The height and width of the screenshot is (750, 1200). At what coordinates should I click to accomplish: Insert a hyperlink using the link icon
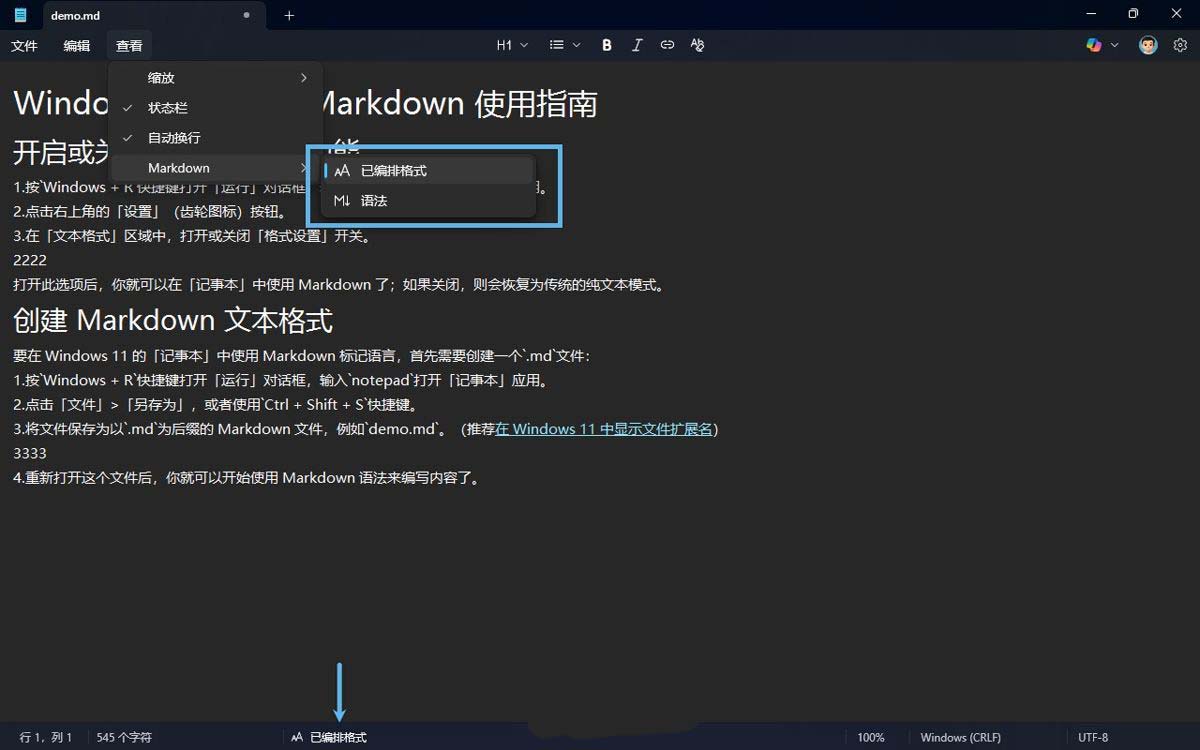[x=667, y=45]
